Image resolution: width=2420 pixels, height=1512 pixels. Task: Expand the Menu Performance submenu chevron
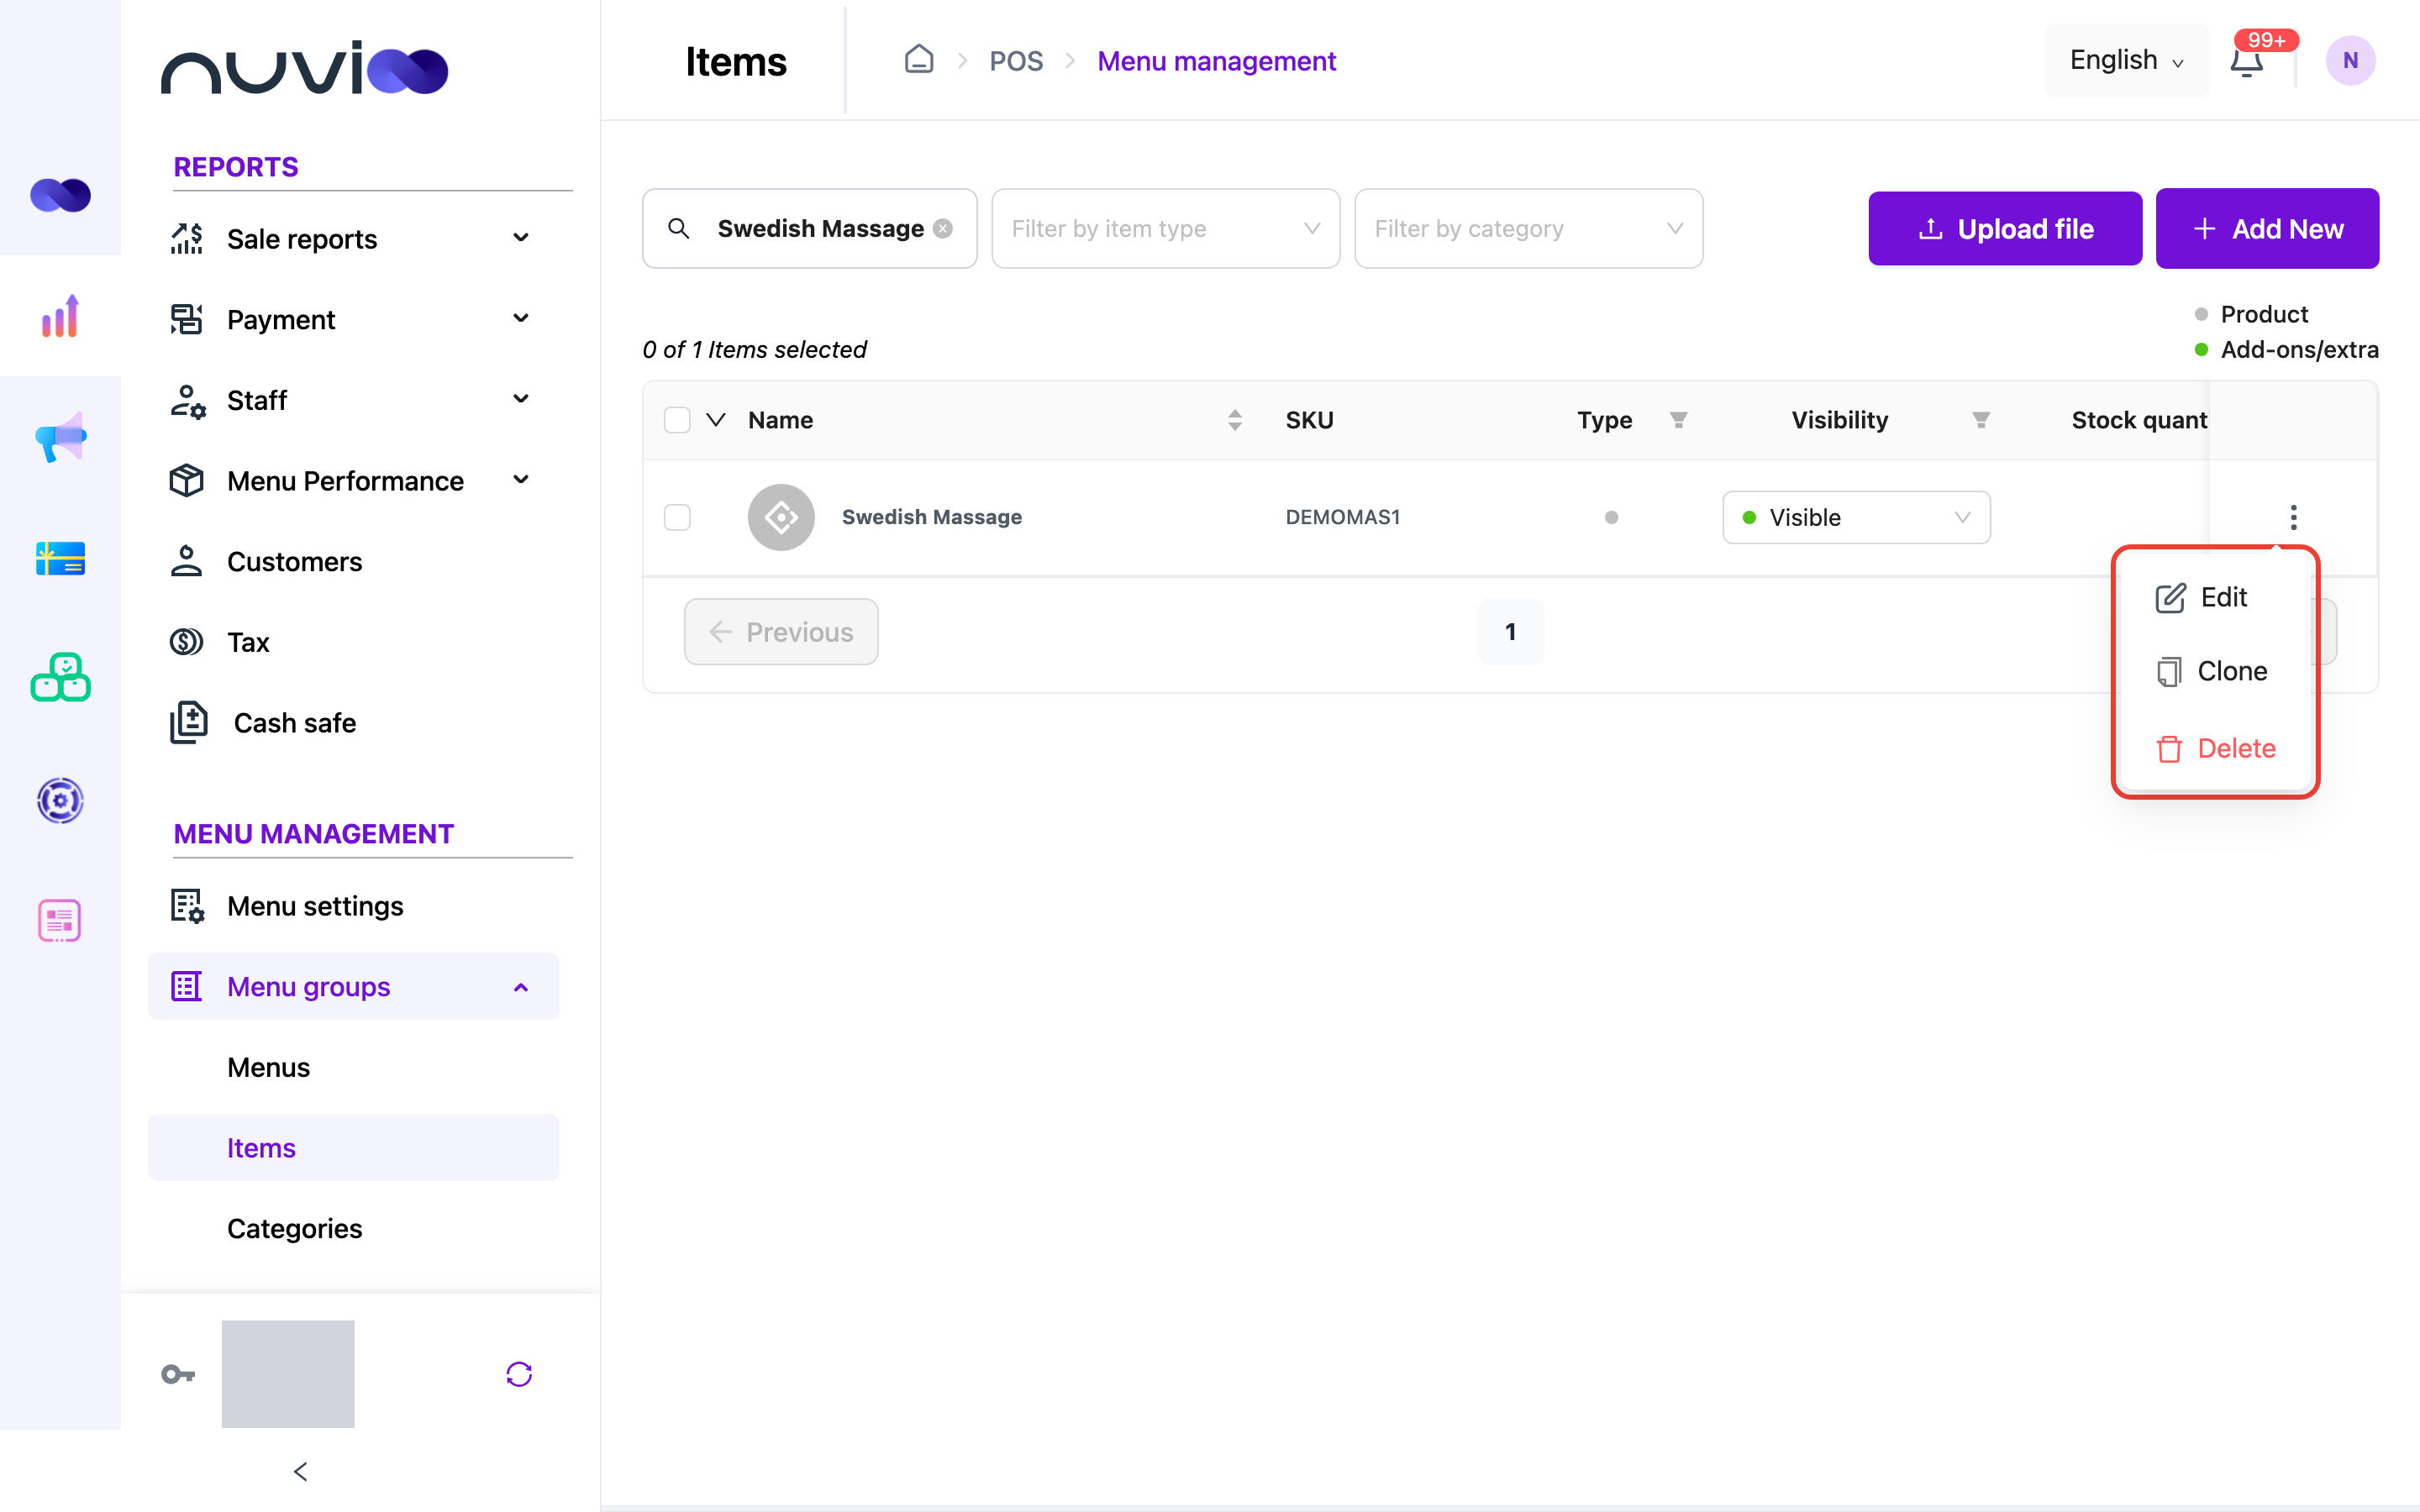pos(521,480)
